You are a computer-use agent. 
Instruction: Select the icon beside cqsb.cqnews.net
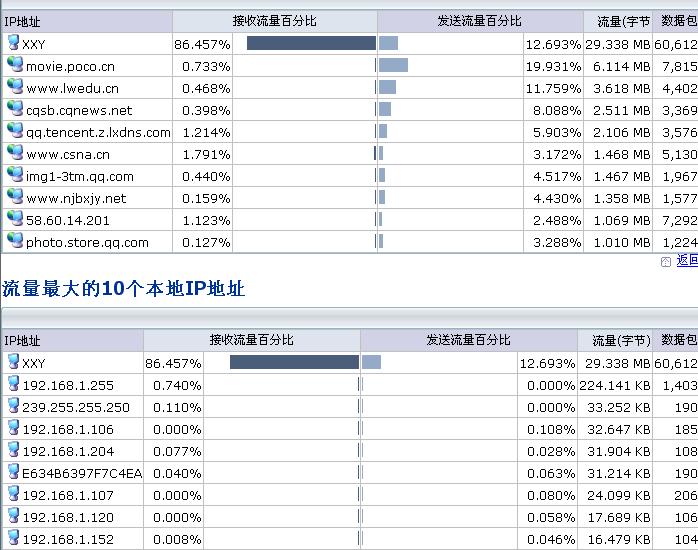click(15, 109)
